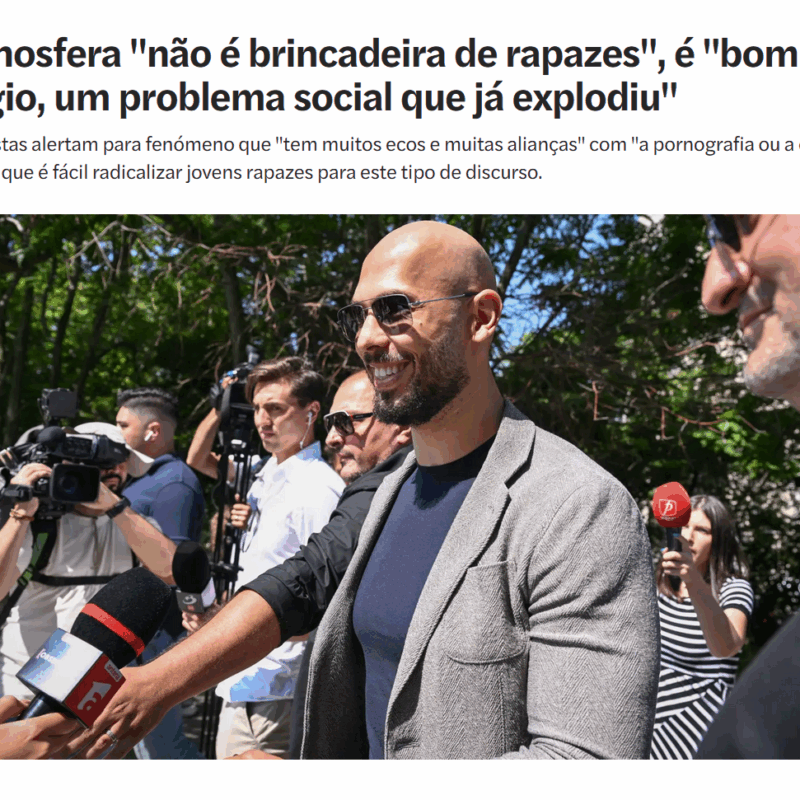Click the red round microphone held by woman
The width and height of the screenshot is (800, 800).
(x=671, y=505)
